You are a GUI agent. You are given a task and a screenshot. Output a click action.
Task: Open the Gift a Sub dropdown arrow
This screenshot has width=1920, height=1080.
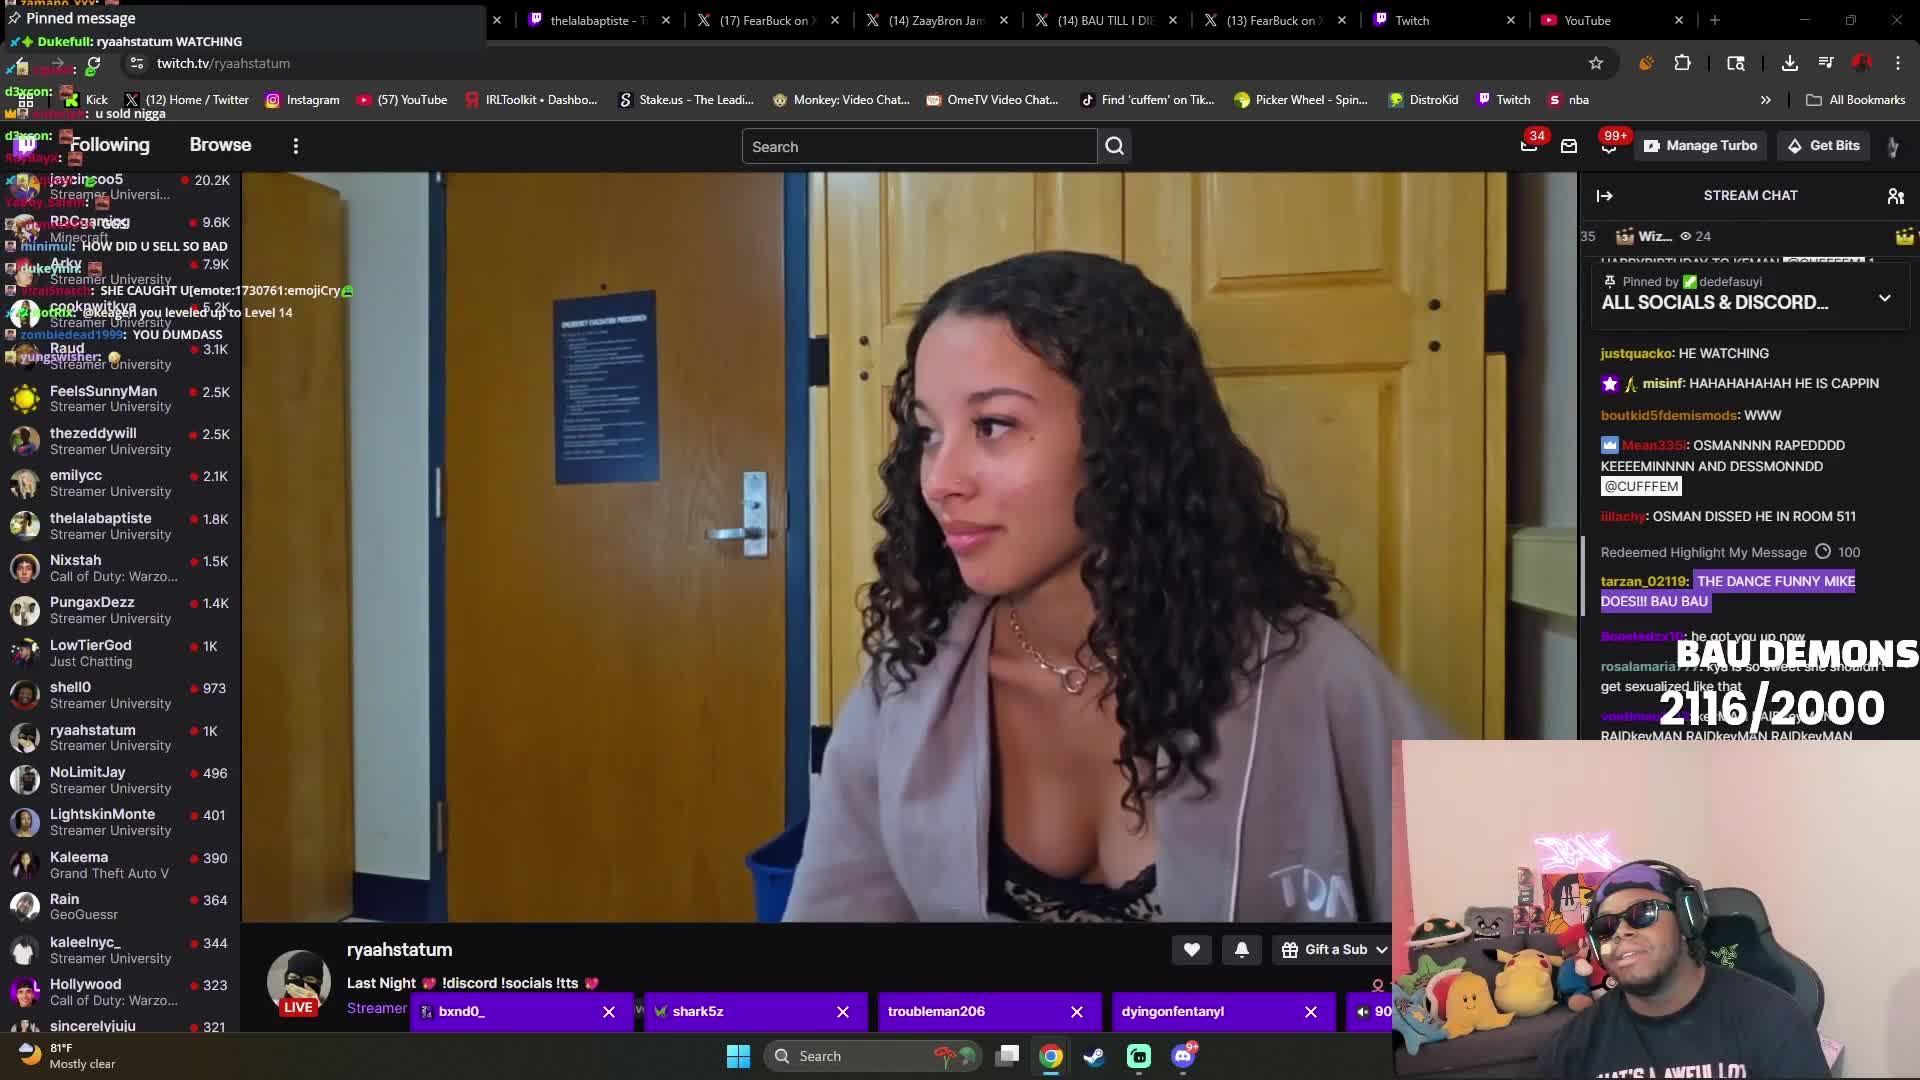[x=1382, y=950]
